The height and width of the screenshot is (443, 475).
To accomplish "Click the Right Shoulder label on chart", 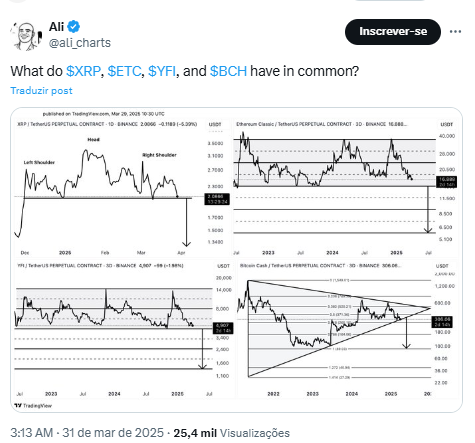I will click(x=159, y=155).
